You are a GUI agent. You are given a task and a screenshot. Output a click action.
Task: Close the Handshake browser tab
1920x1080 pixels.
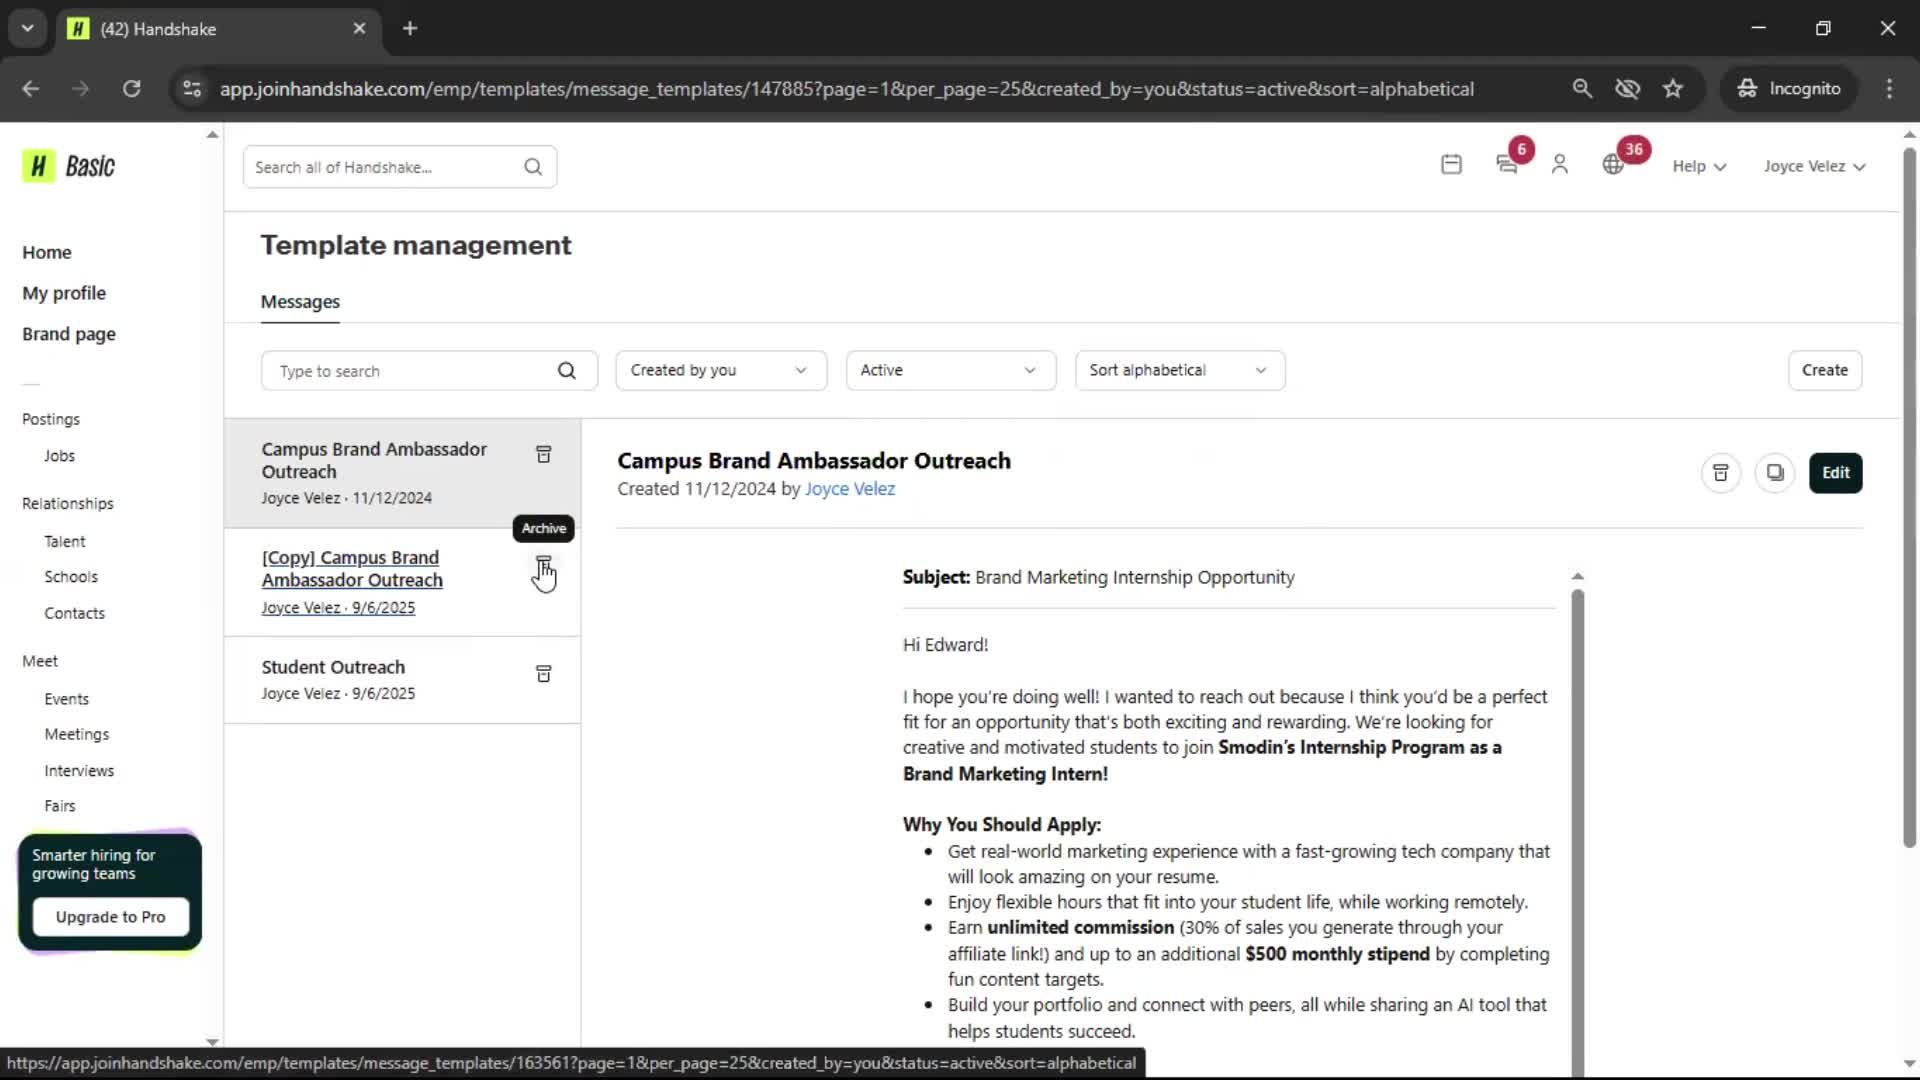click(x=359, y=29)
